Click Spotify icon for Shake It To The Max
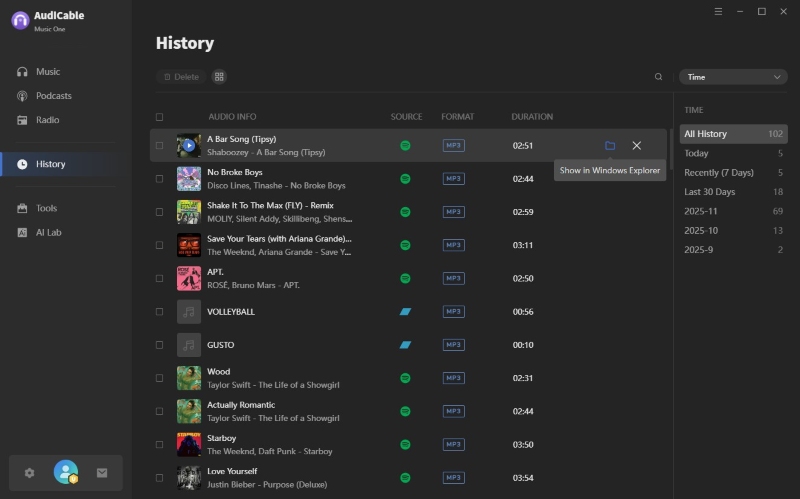This screenshot has width=800, height=499. [x=405, y=212]
